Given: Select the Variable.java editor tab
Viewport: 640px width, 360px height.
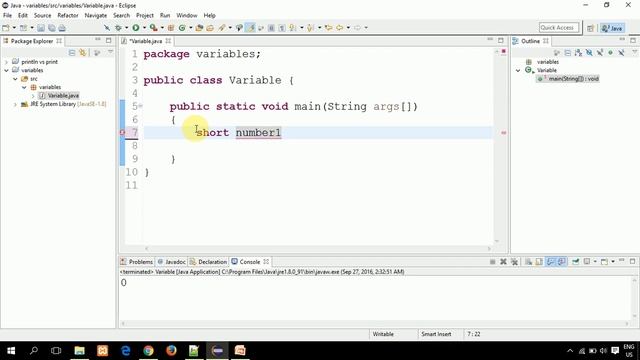Looking at the screenshot, I should pyautogui.click(x=146, y=41).
